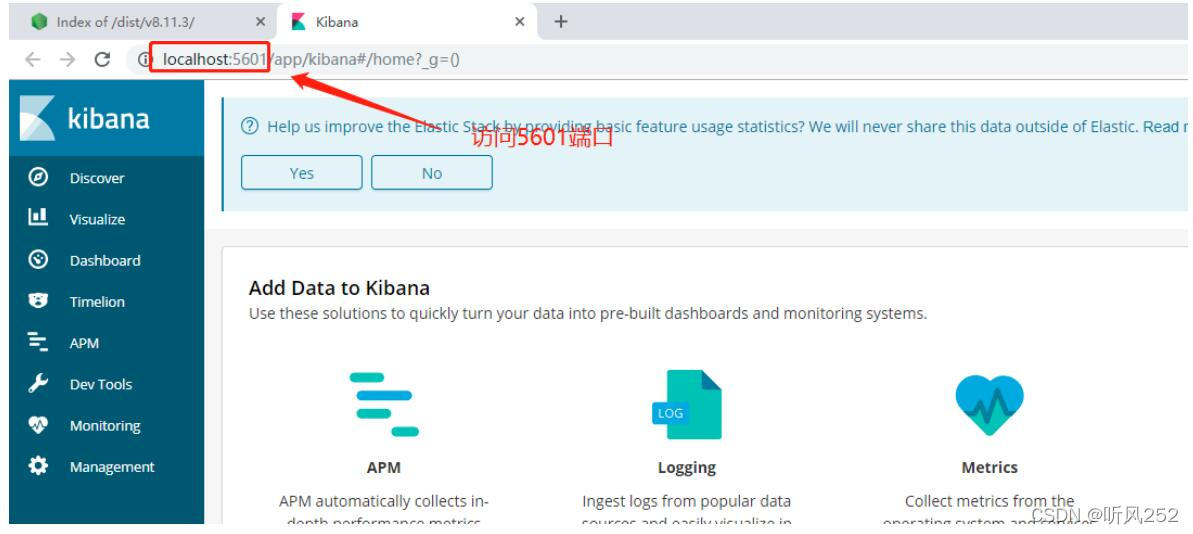This screenshot has height=534, width=1193.
Task: Open Timelion in sidebar menu
Action: [97, 301]
